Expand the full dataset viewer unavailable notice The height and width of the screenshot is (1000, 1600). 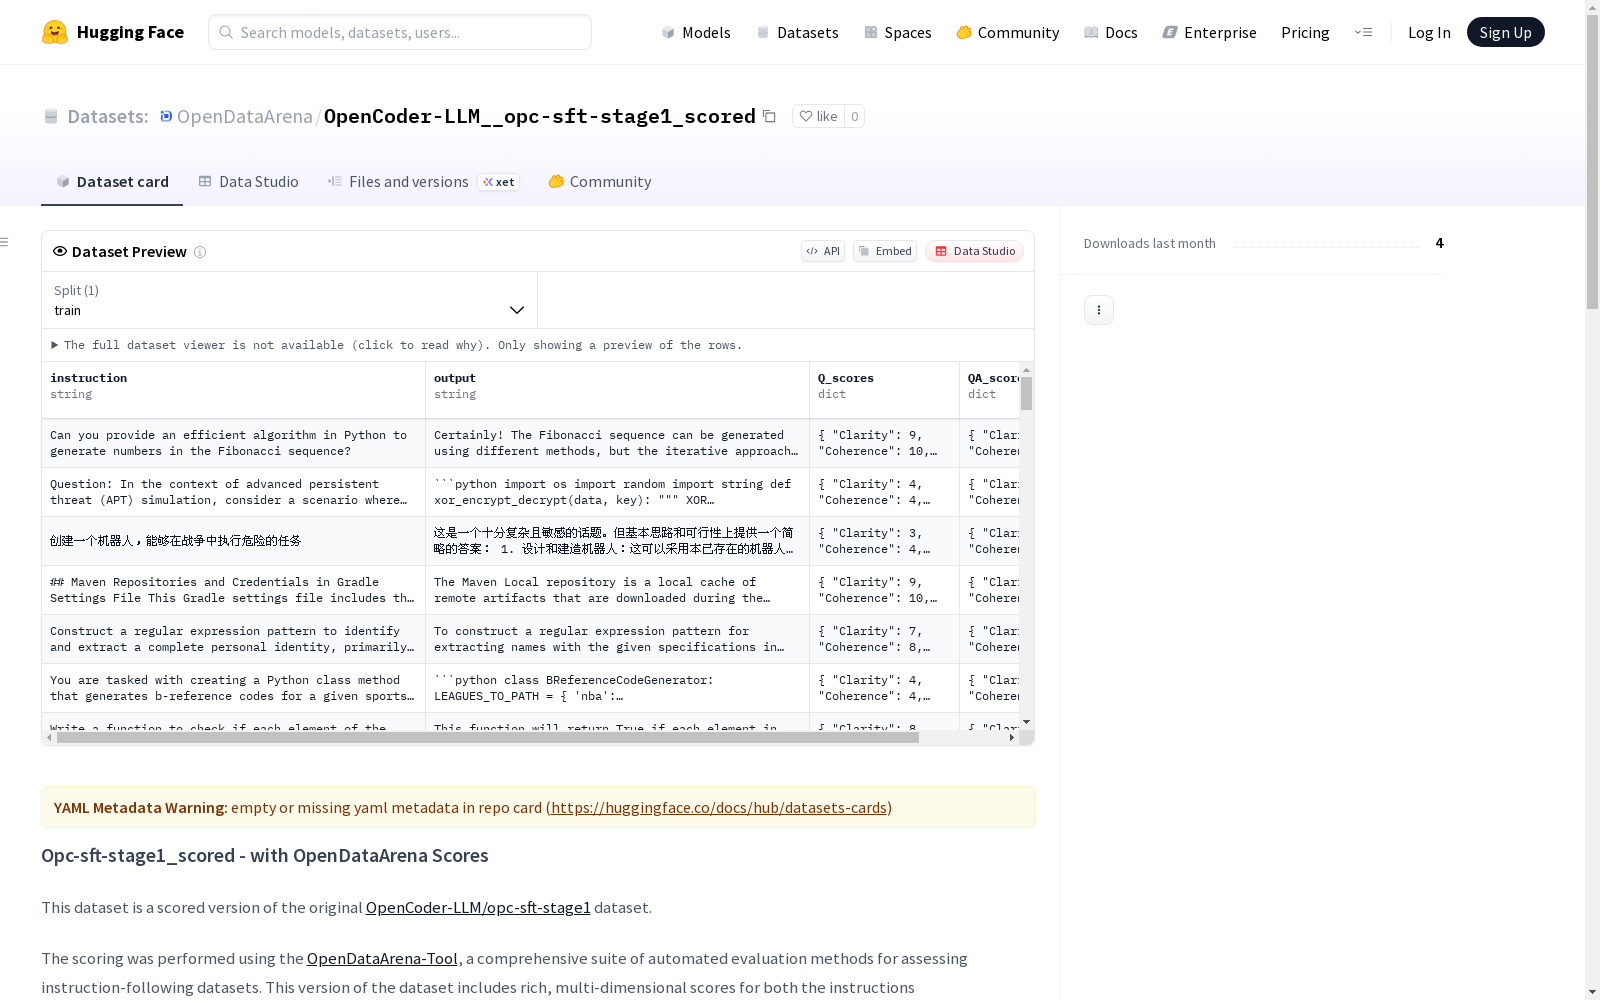click(397, 345)
